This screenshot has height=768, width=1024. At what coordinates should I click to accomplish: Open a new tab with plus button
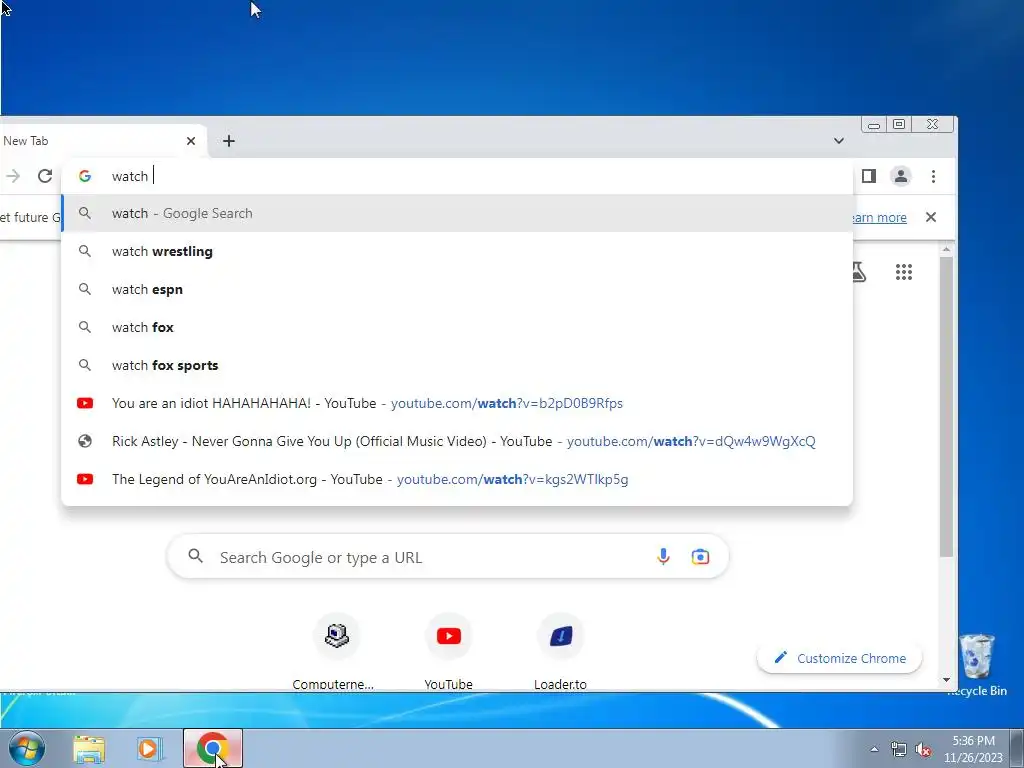pyautogui.click(x=229, y=141)
